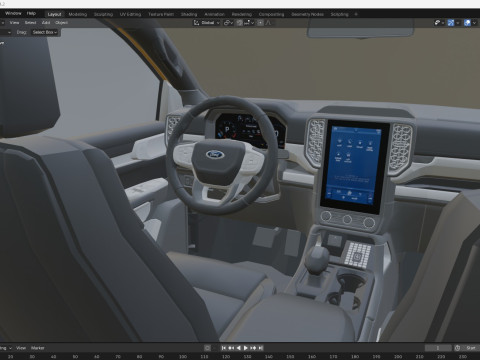Jump to the timeline end frame
Screen dimensions: 480x360
[260, 348]
